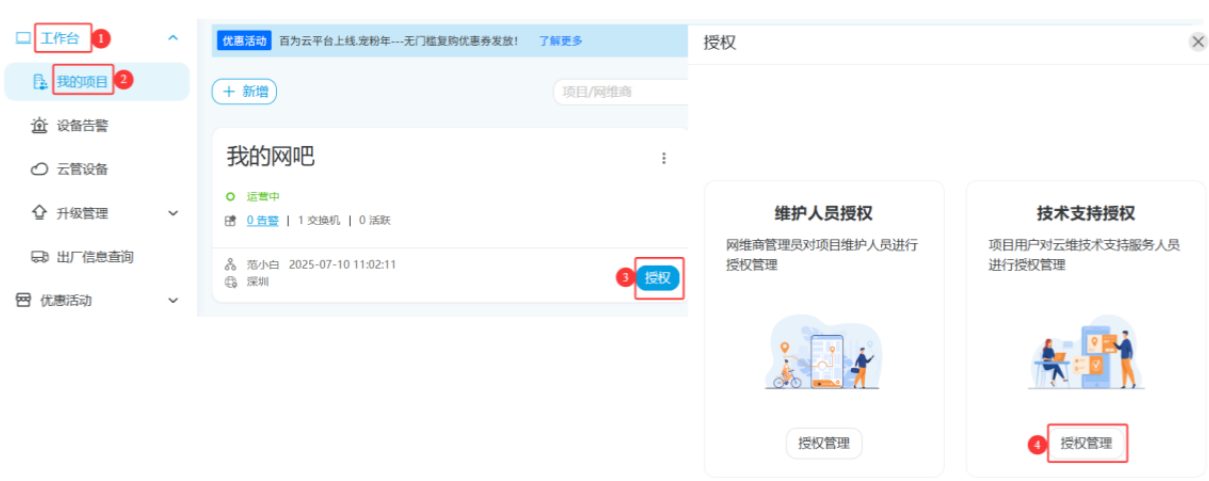The width and height of the screenshot is (1209, 481).
Task: Click the 设备告警 alarm icon
Action: 39,126
